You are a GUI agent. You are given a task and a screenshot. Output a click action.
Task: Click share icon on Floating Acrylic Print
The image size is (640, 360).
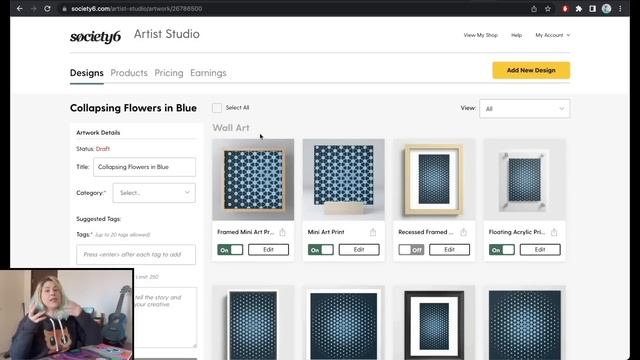tap(554, 232)
